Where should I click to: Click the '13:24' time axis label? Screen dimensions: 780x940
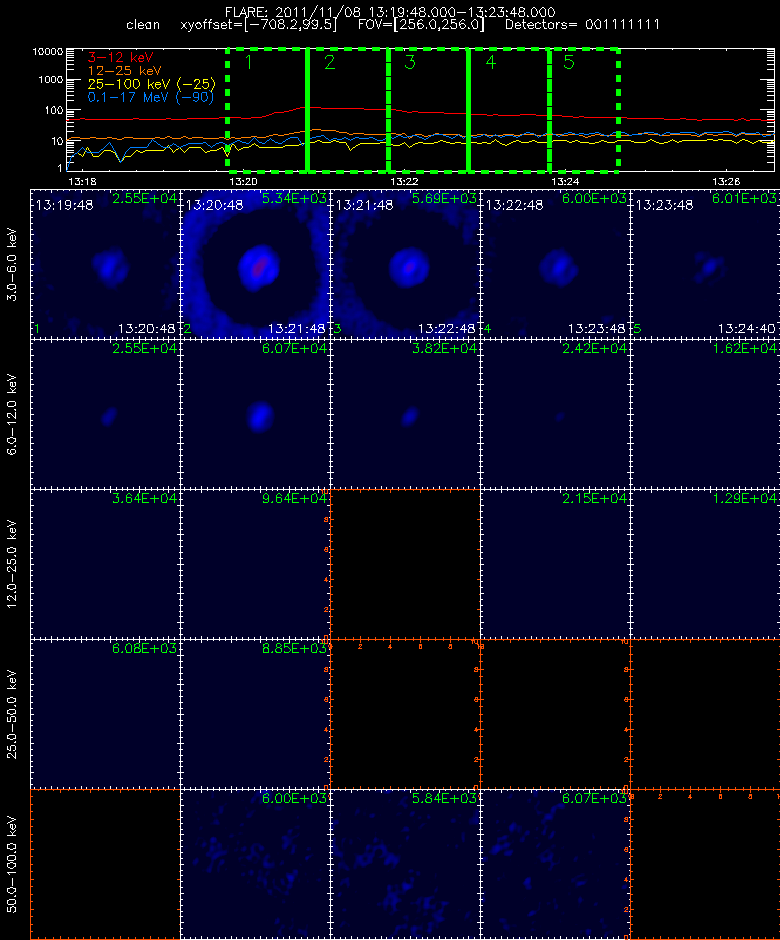tap(565, 181)
